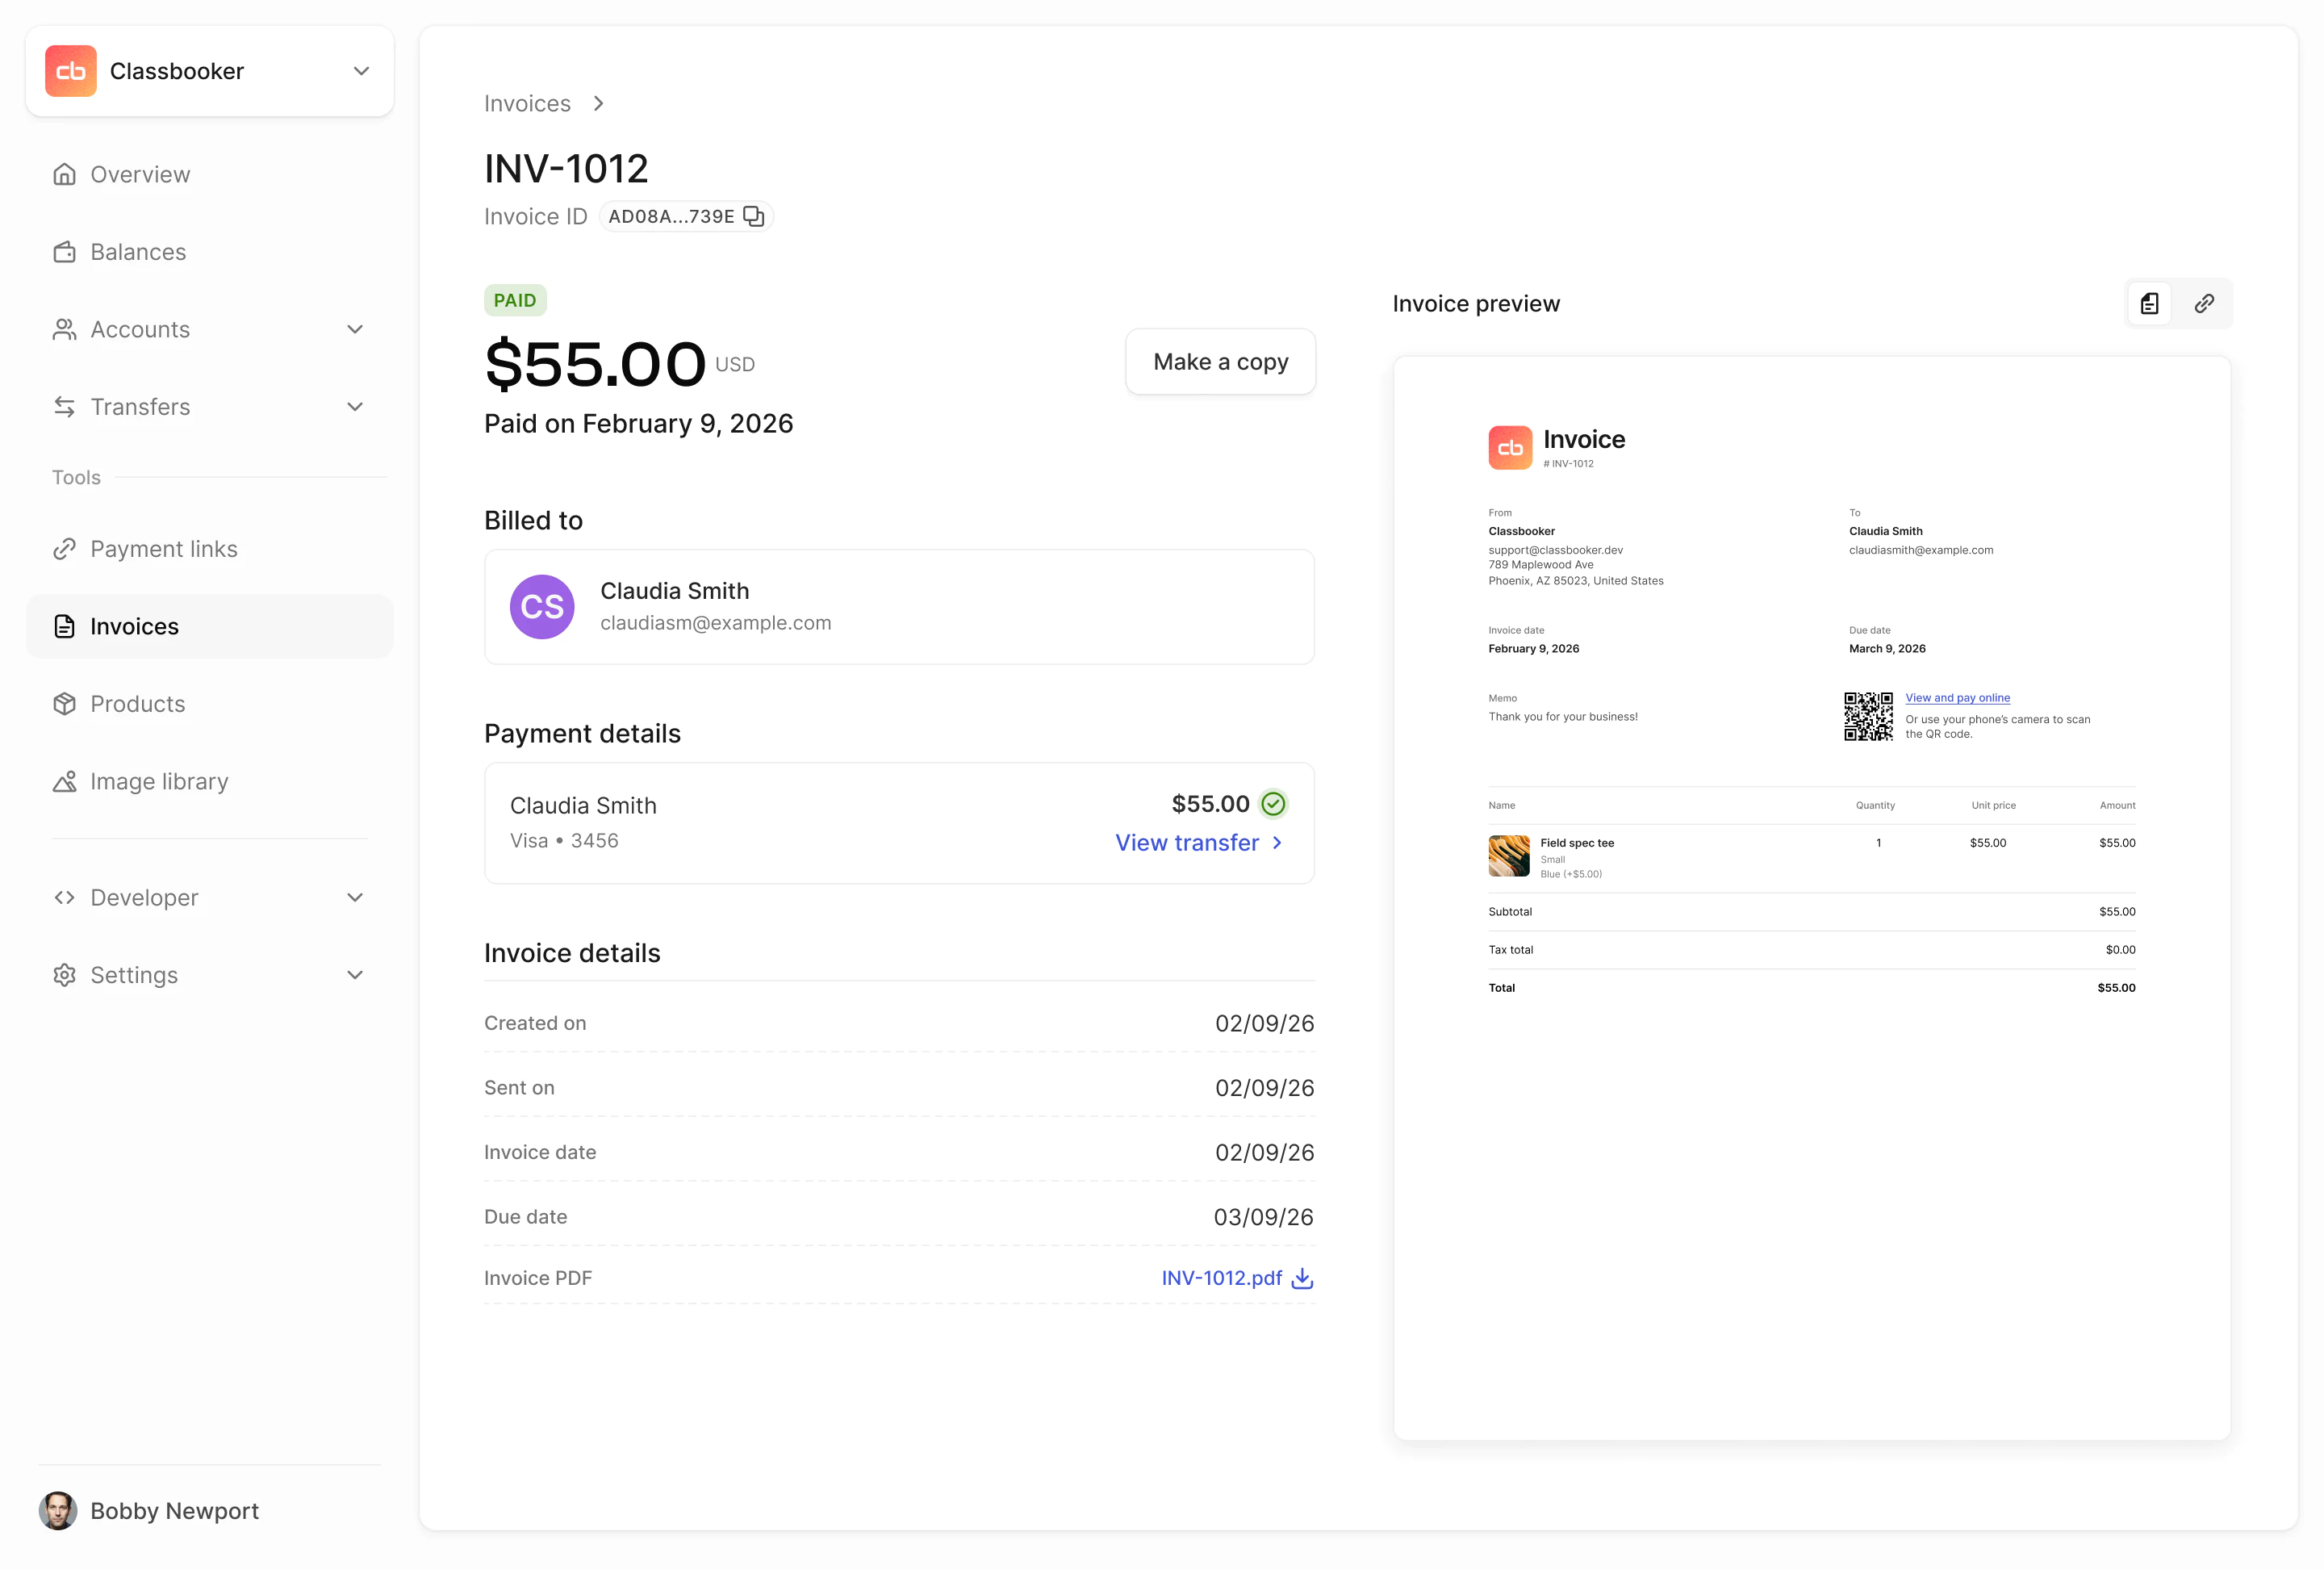2324x1569 pixels.
Task: Expand the Transfers sidebar section
Action: click(x=354, y=407)
